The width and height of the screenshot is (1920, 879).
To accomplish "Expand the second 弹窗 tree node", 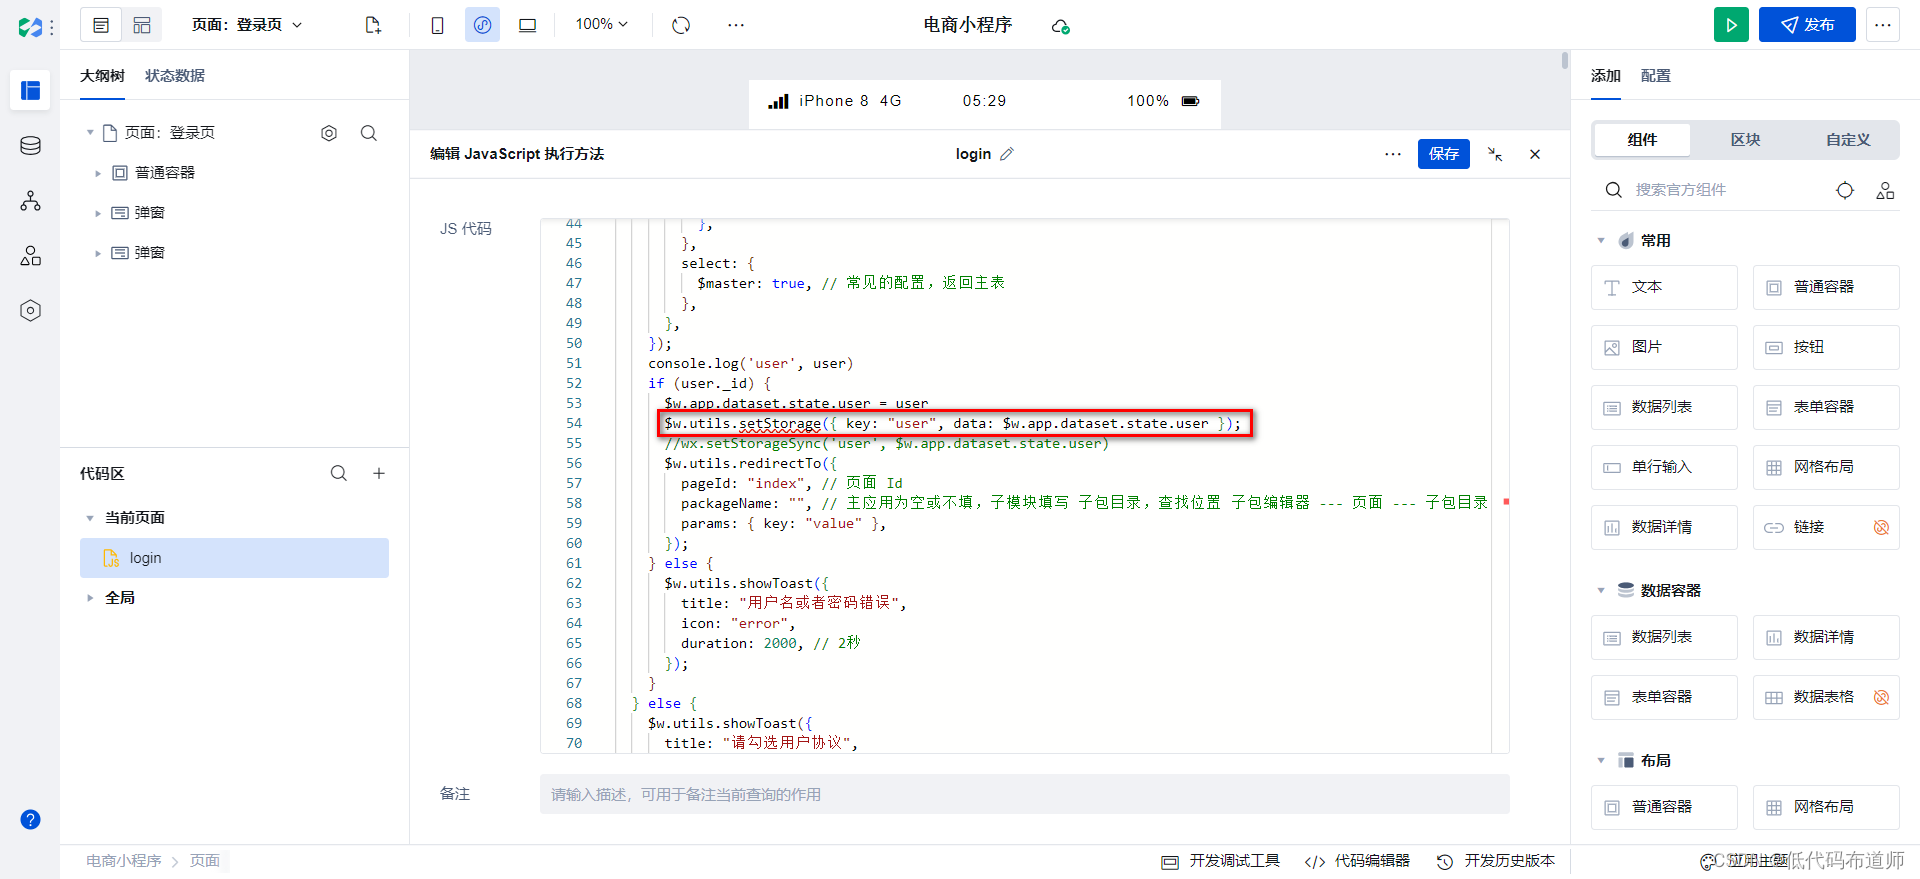I will point(98,253).
